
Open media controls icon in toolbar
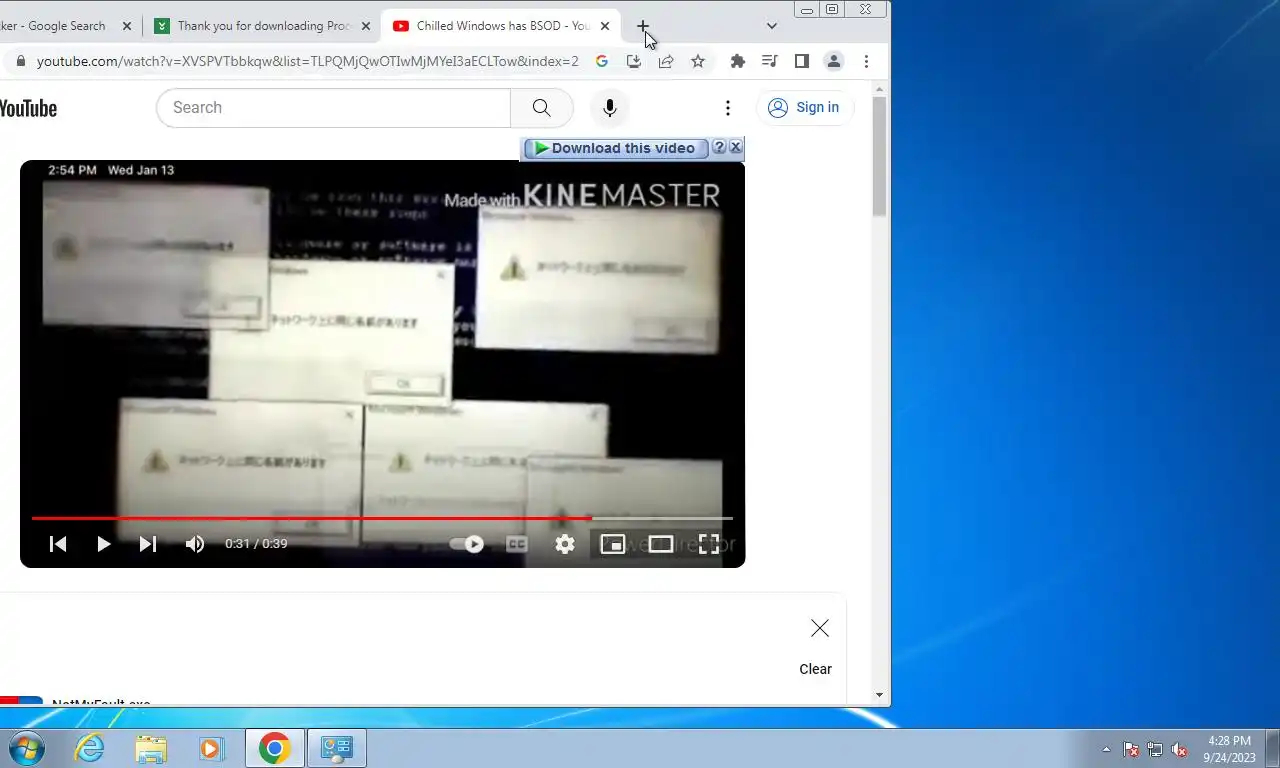(769, 61)
